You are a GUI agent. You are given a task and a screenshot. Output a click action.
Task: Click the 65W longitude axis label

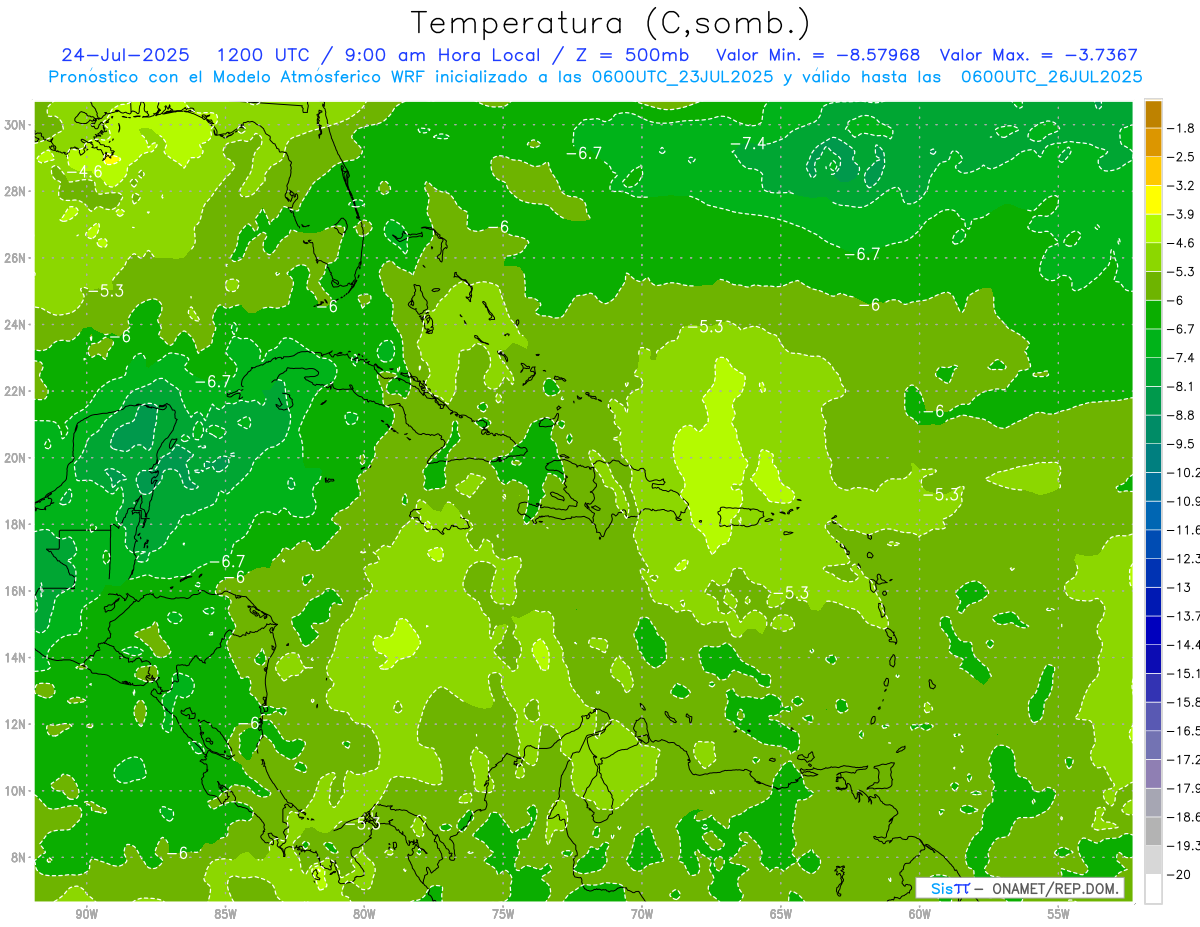pos(781,914)
